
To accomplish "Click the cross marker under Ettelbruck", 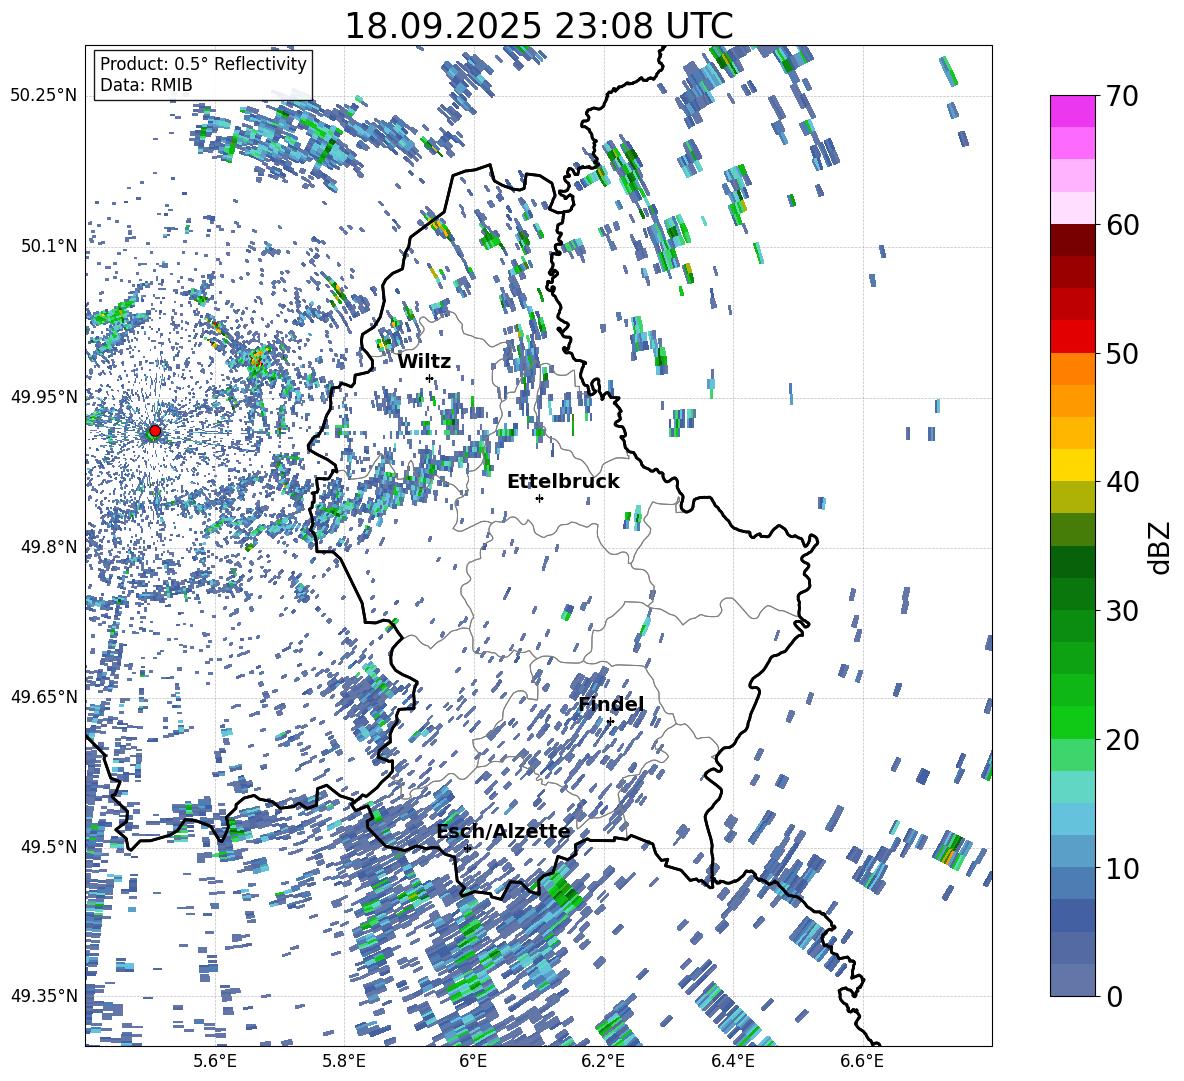I will point(539,498).
